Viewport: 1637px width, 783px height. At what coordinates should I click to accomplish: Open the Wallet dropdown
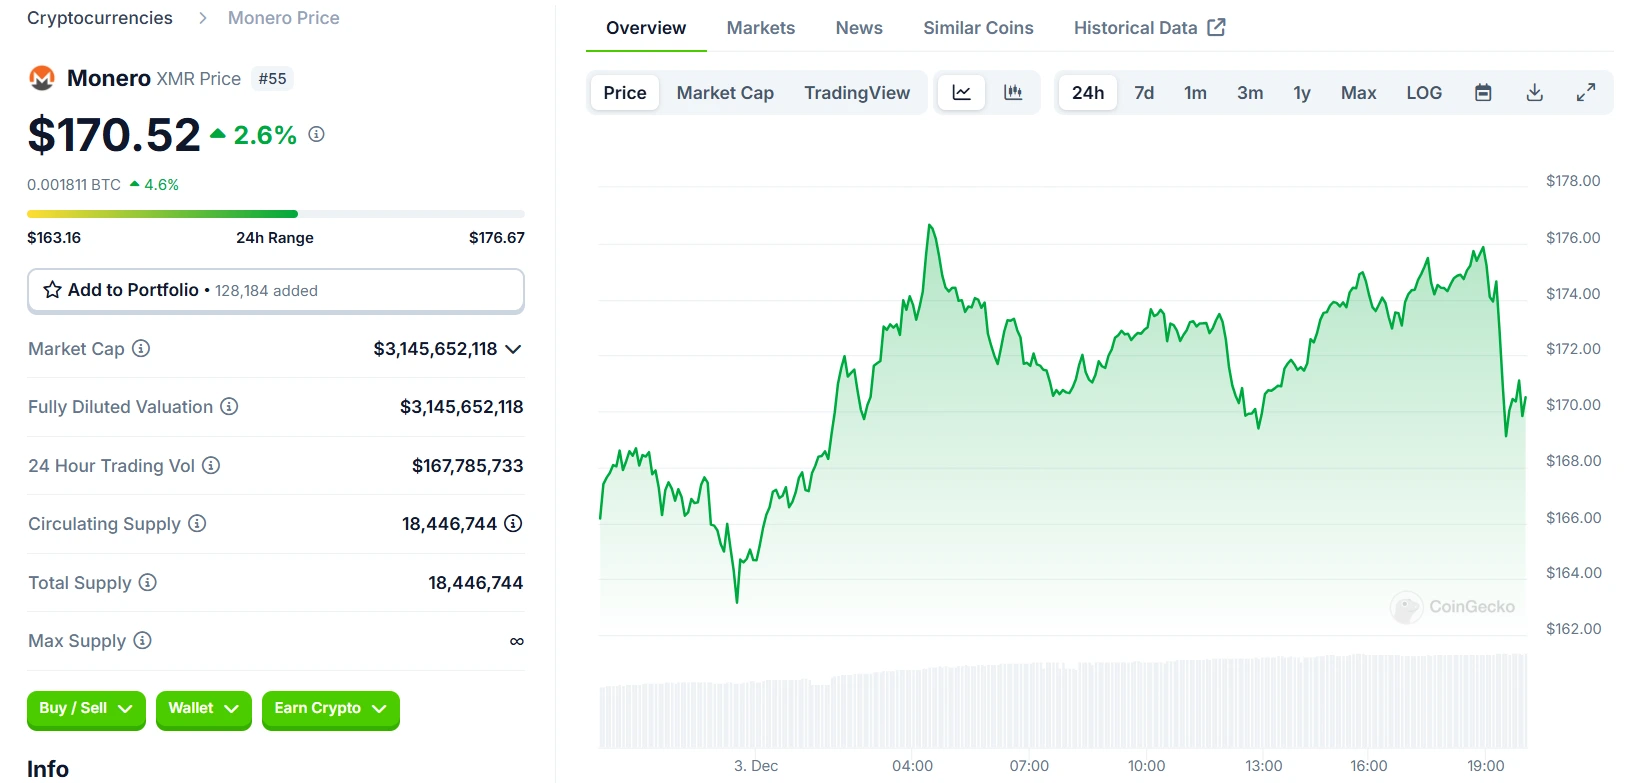204,709
